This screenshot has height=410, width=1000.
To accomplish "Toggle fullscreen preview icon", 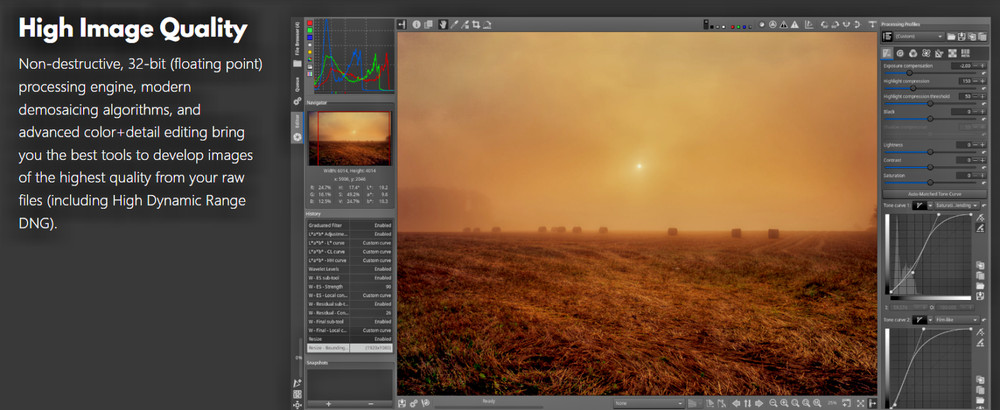I will (860, 403).
